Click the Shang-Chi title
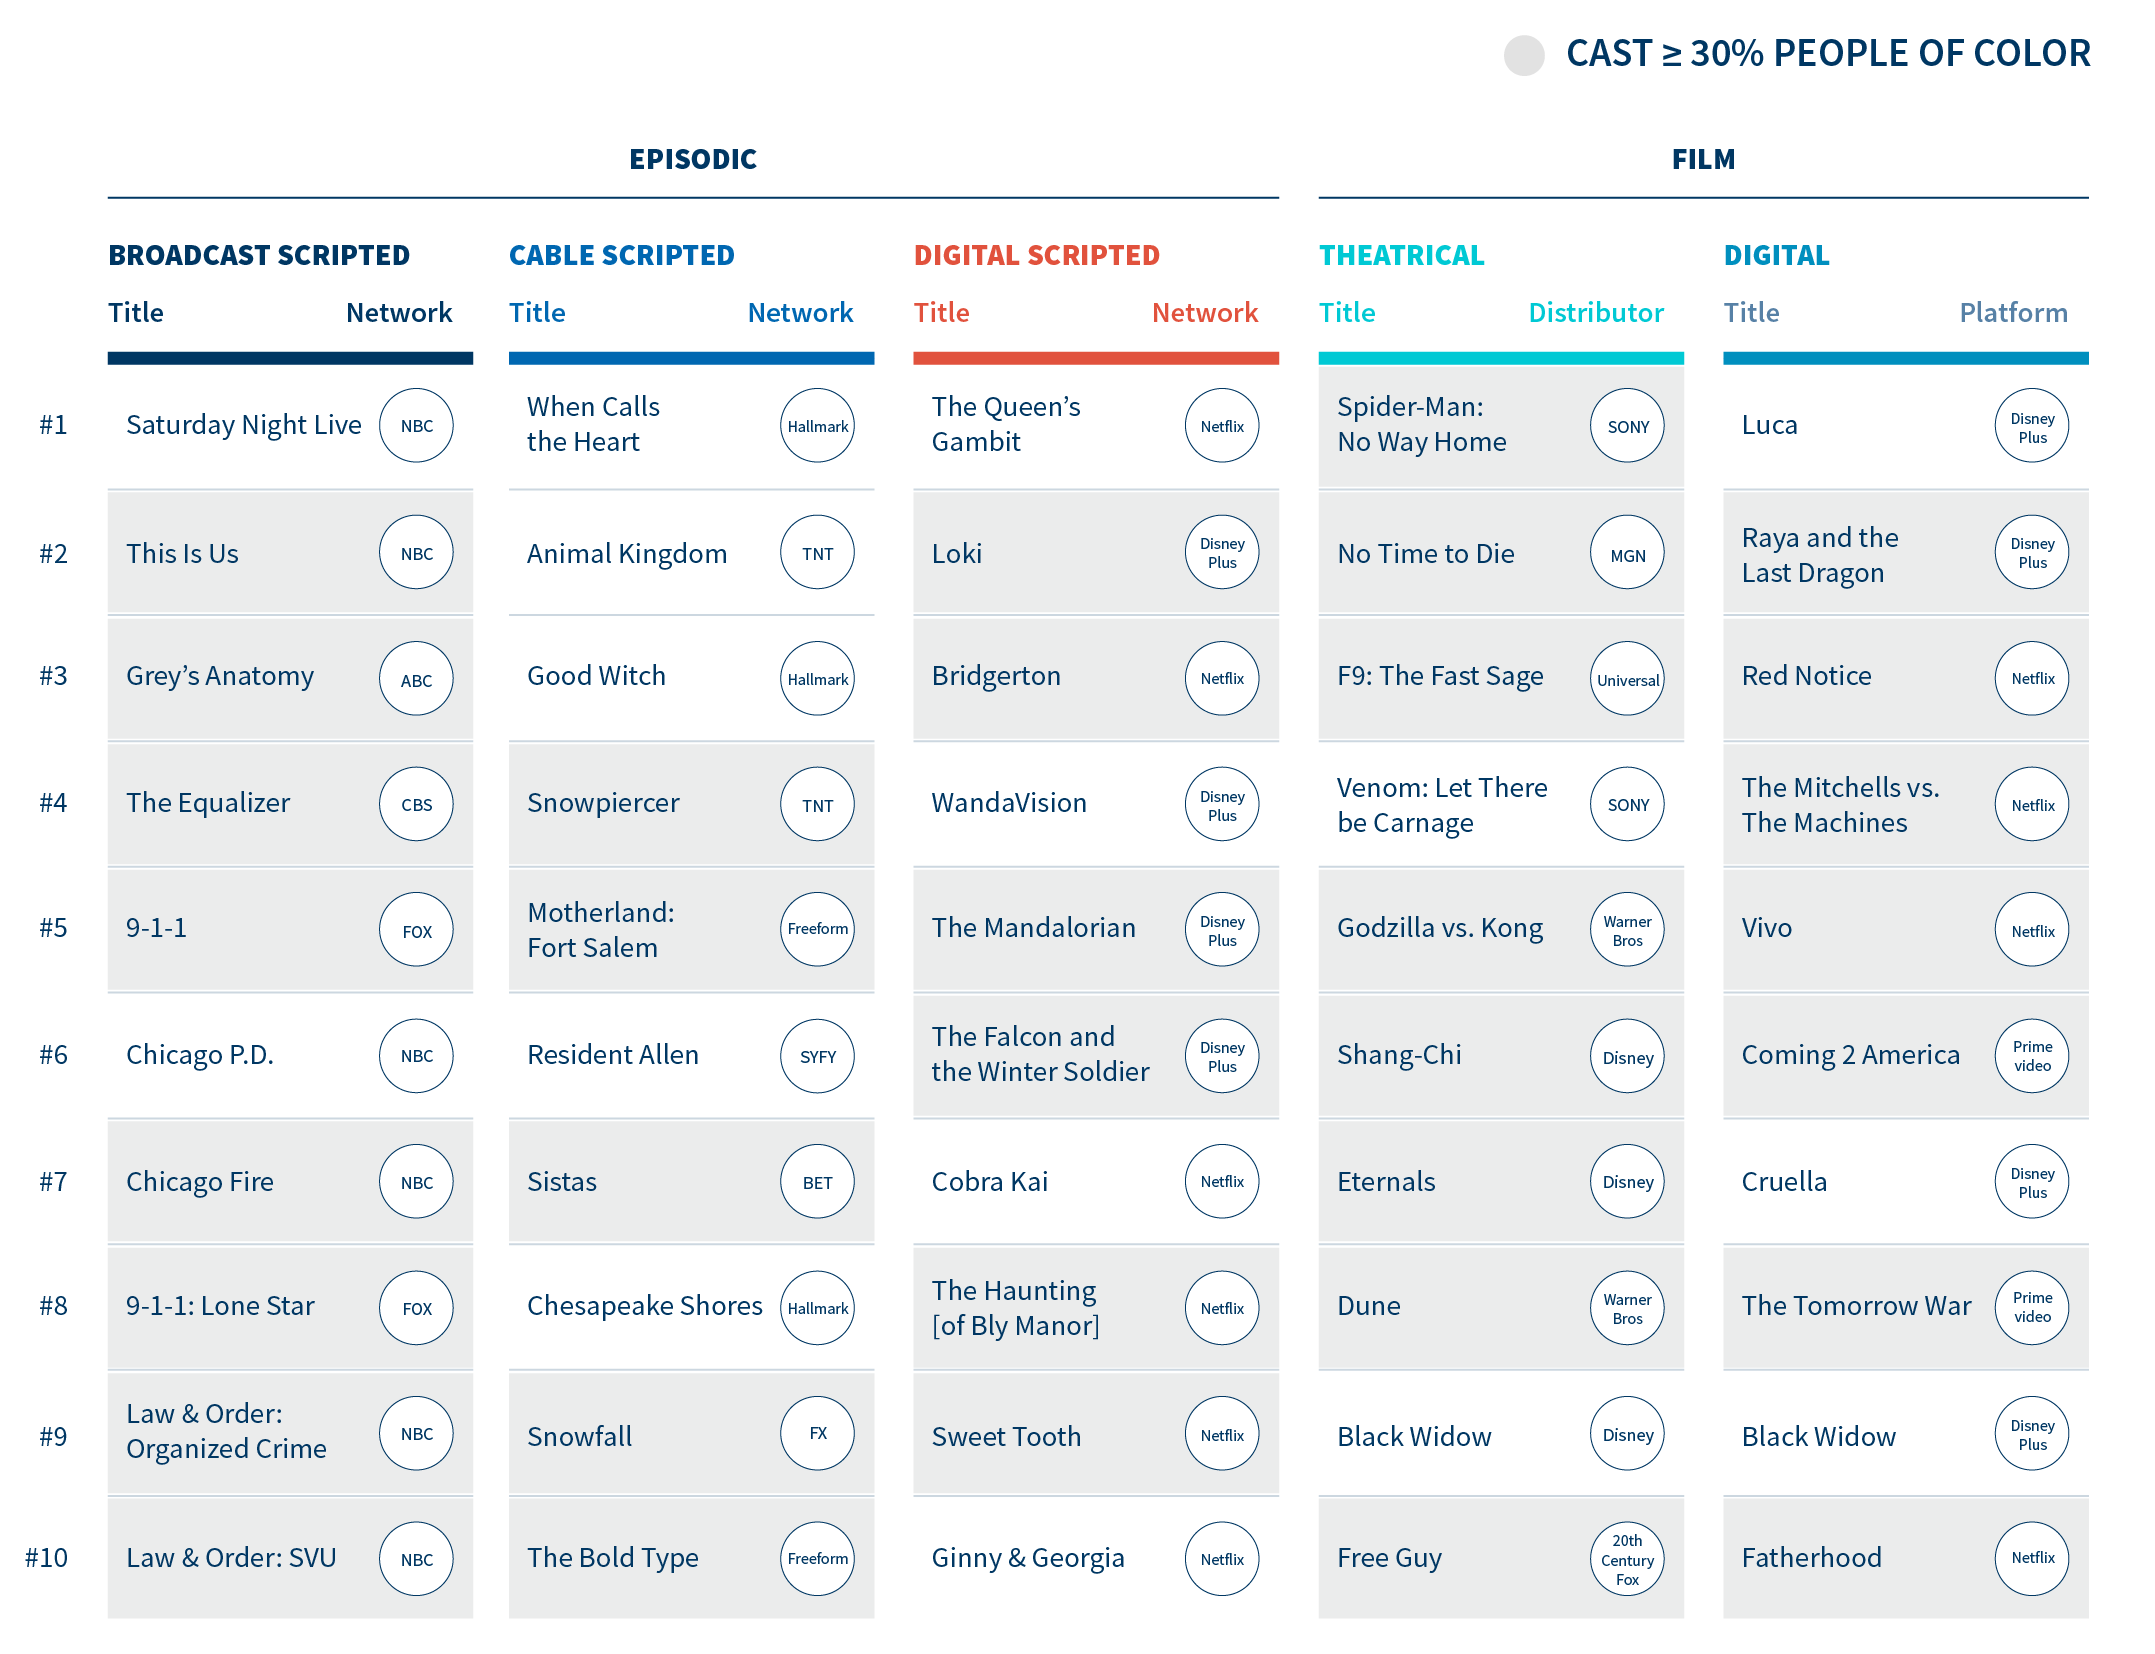The width and height of the screenshot is (2155, 1654). [x=1399, y=1055]
